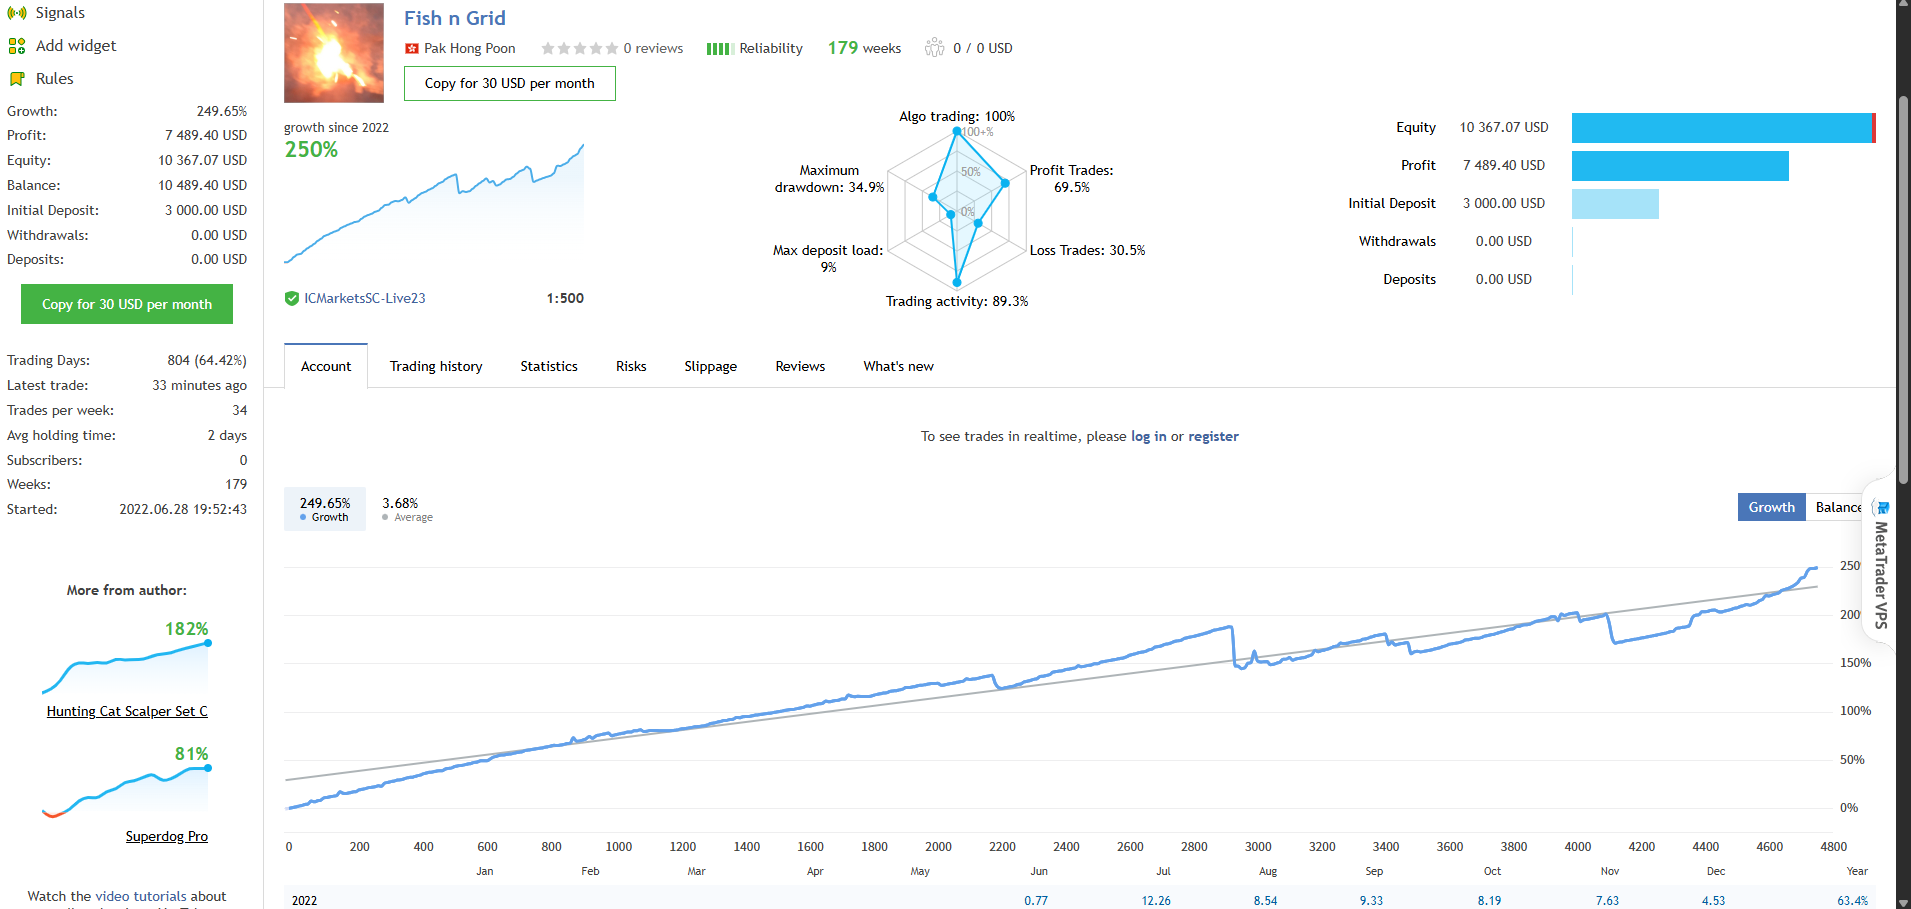Open the Hunting Cat Scalper Set C link
Viewport: 1911px width, 909px height.
pyautogui.click(x=127, y=711)
